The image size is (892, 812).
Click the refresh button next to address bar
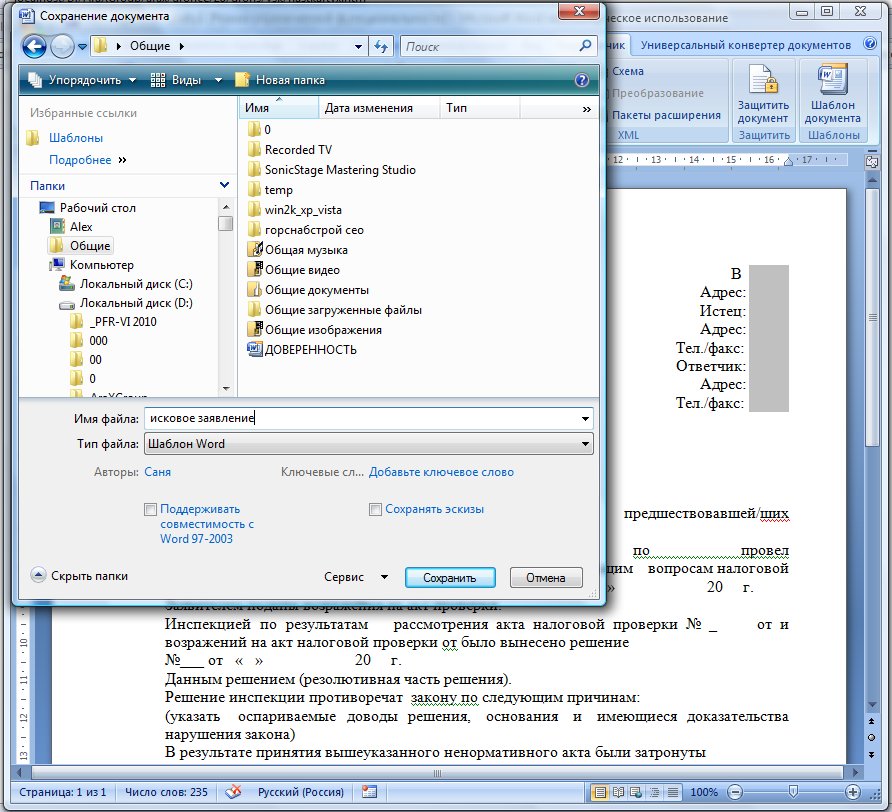click(x=381, y=46)
